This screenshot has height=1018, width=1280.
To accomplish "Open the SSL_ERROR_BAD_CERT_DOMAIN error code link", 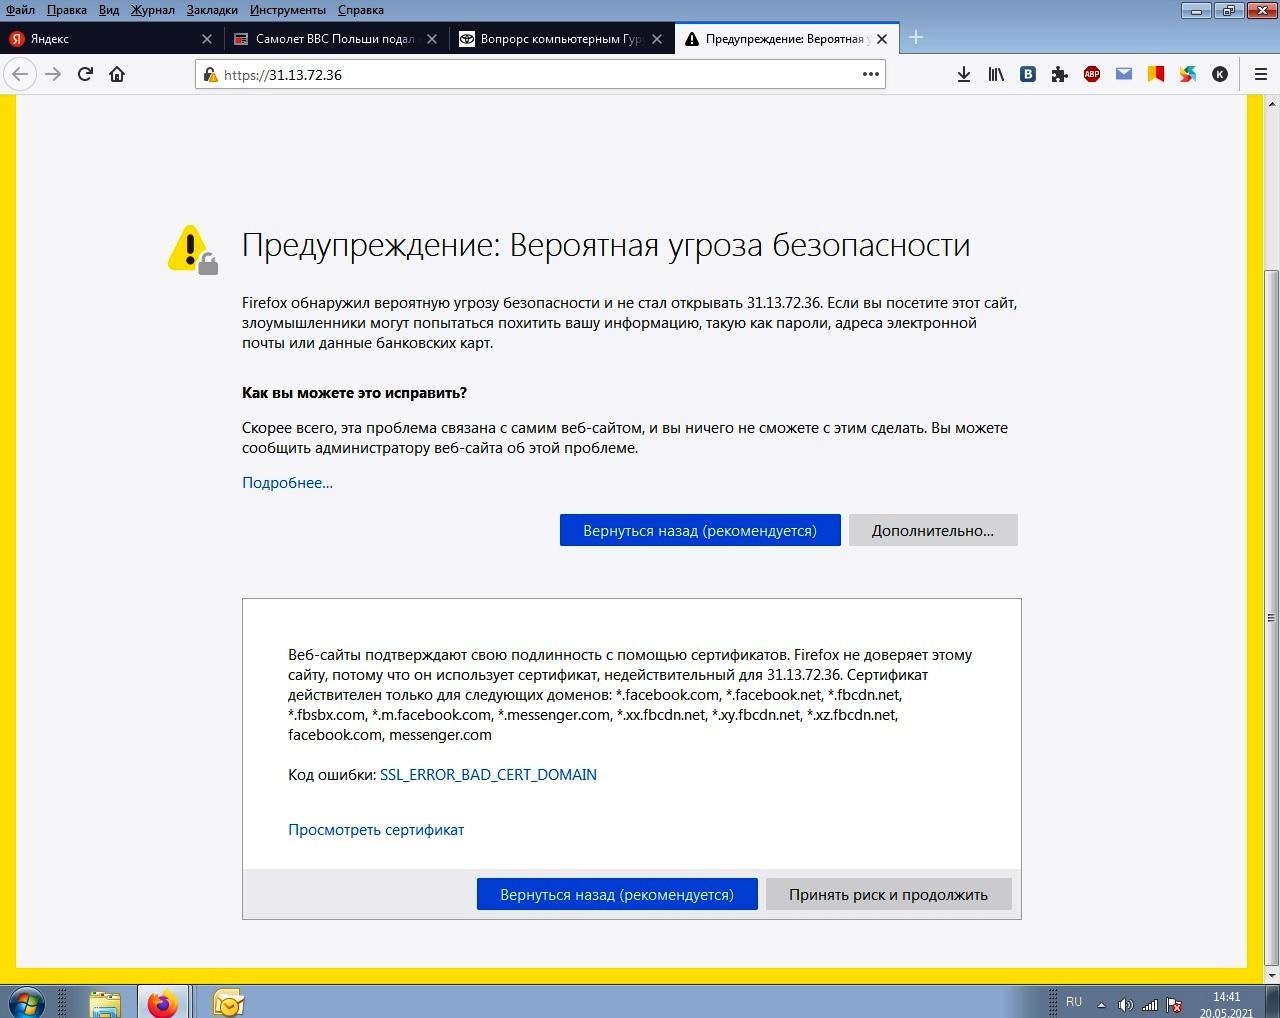I will pos(488,775).
